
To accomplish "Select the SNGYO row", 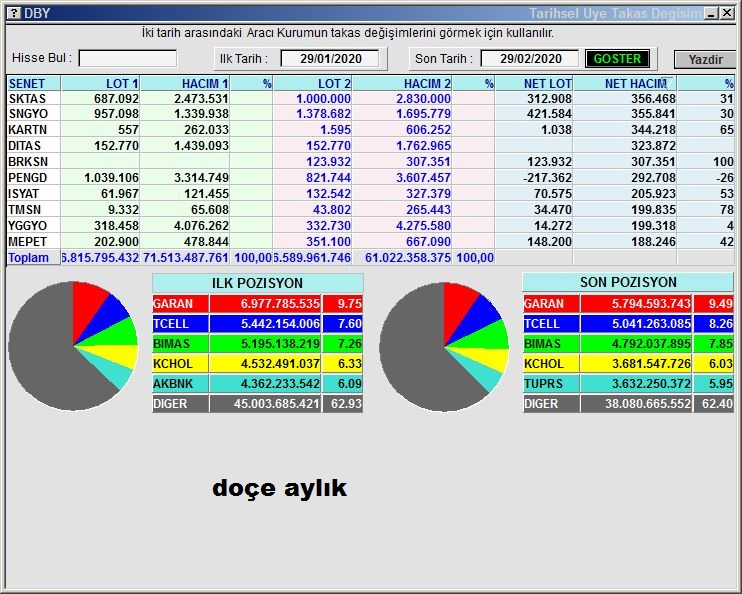I will [x=371, y=114].
